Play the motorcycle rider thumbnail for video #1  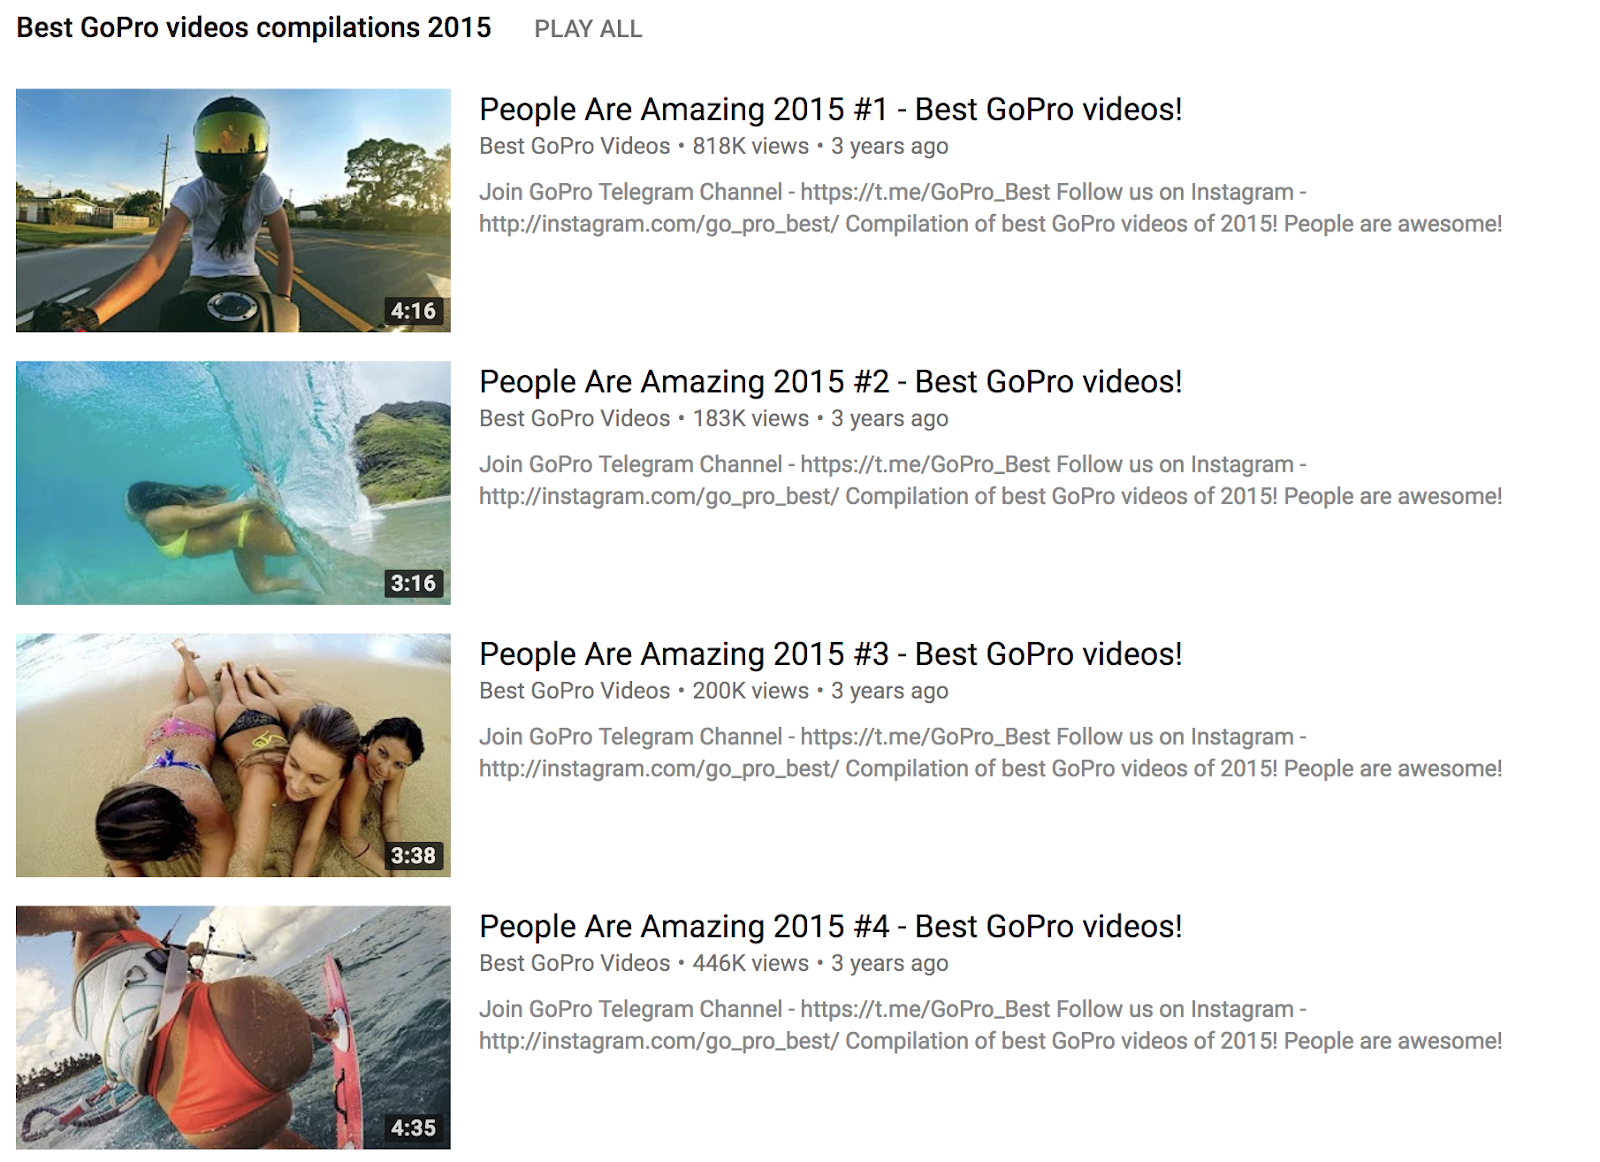(233, 210)
